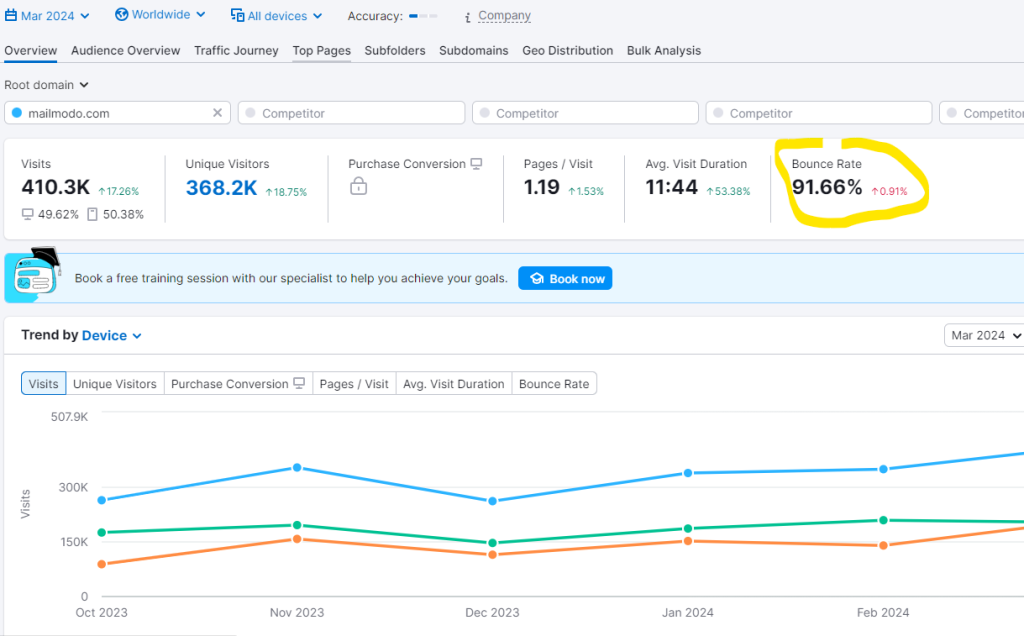The image size is (1024, 636).
Task: Switch the trend chart to Unique Visitors
Action: [115, 384]
